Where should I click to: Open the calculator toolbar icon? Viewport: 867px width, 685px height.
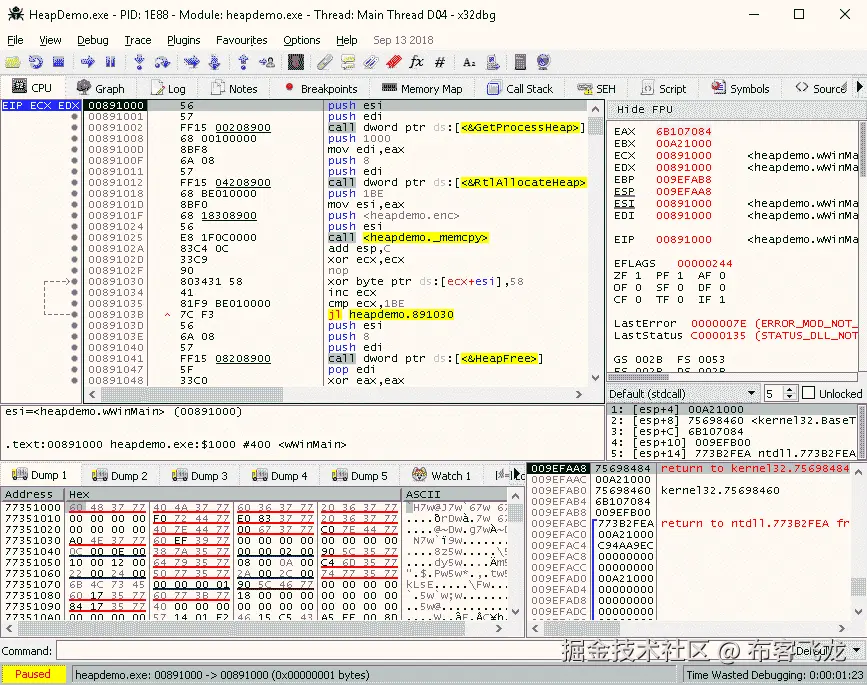[518, 62]
